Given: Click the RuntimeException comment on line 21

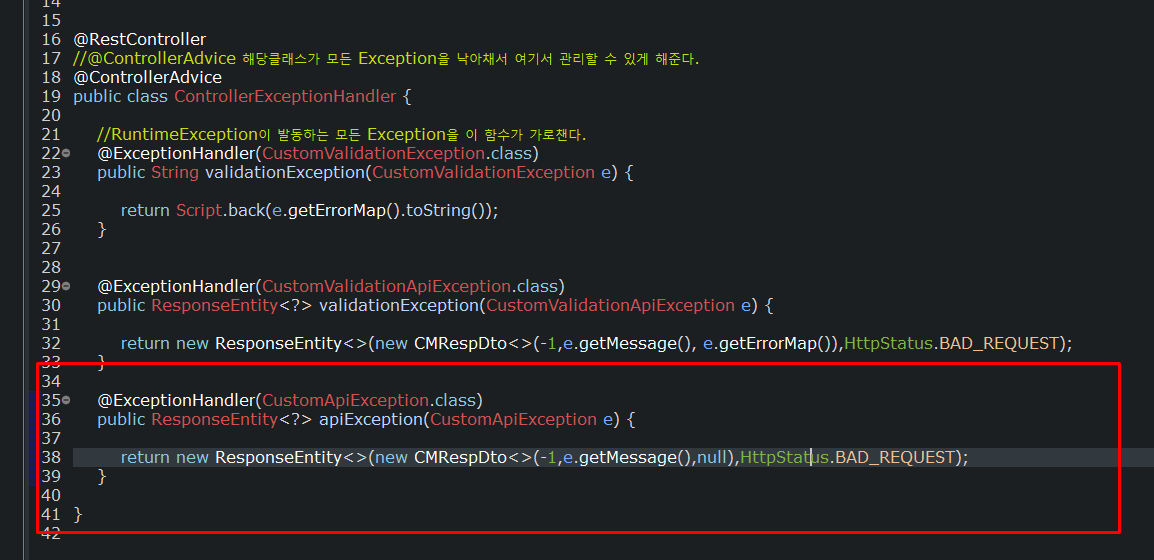Looking at the screenshot, I should (341, 135).
